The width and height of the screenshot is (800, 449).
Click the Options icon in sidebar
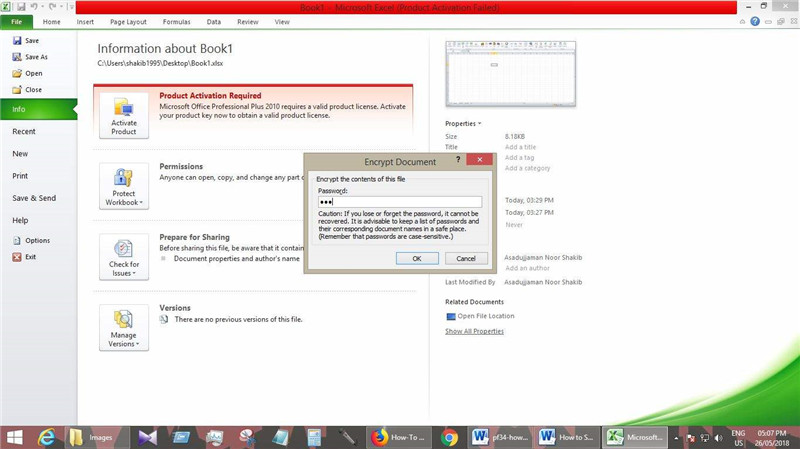point(16,241)
